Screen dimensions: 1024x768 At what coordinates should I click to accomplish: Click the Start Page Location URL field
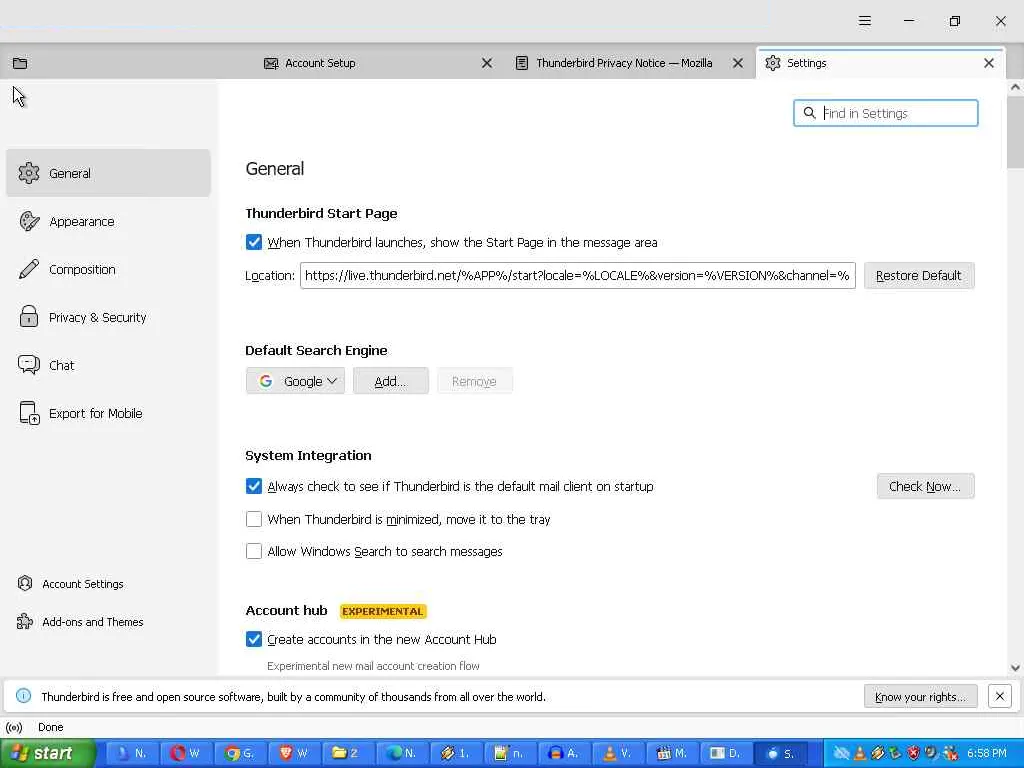point(577,276)
